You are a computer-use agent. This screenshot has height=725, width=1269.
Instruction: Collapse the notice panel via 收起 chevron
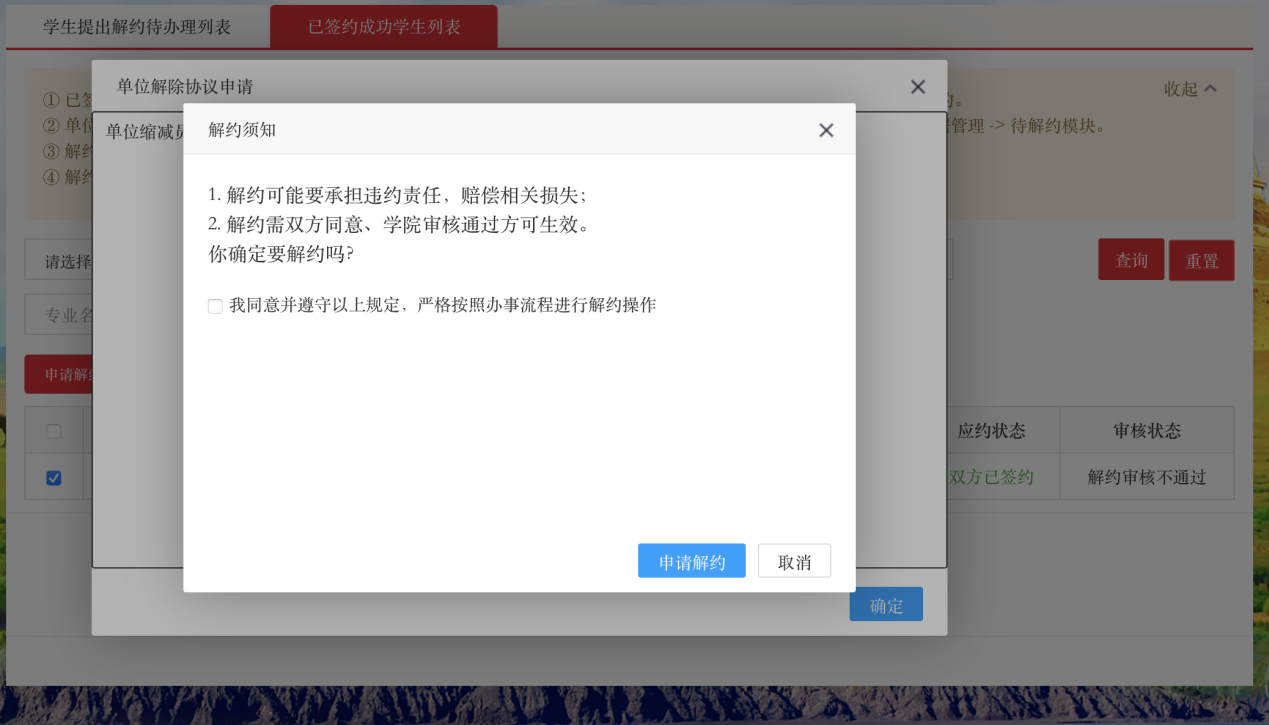pos(1190,89)
